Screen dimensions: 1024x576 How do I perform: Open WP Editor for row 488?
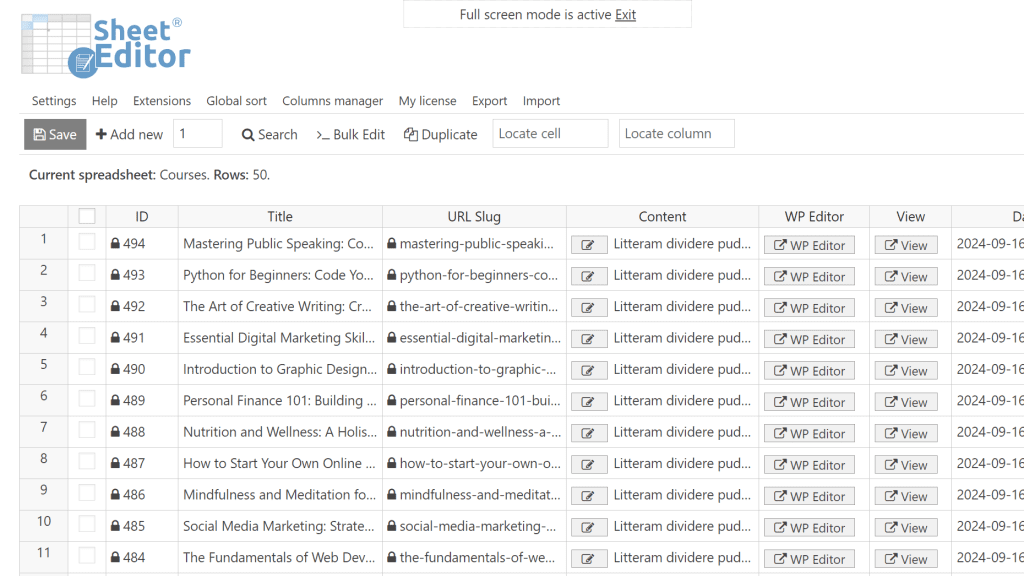[809, 433]
